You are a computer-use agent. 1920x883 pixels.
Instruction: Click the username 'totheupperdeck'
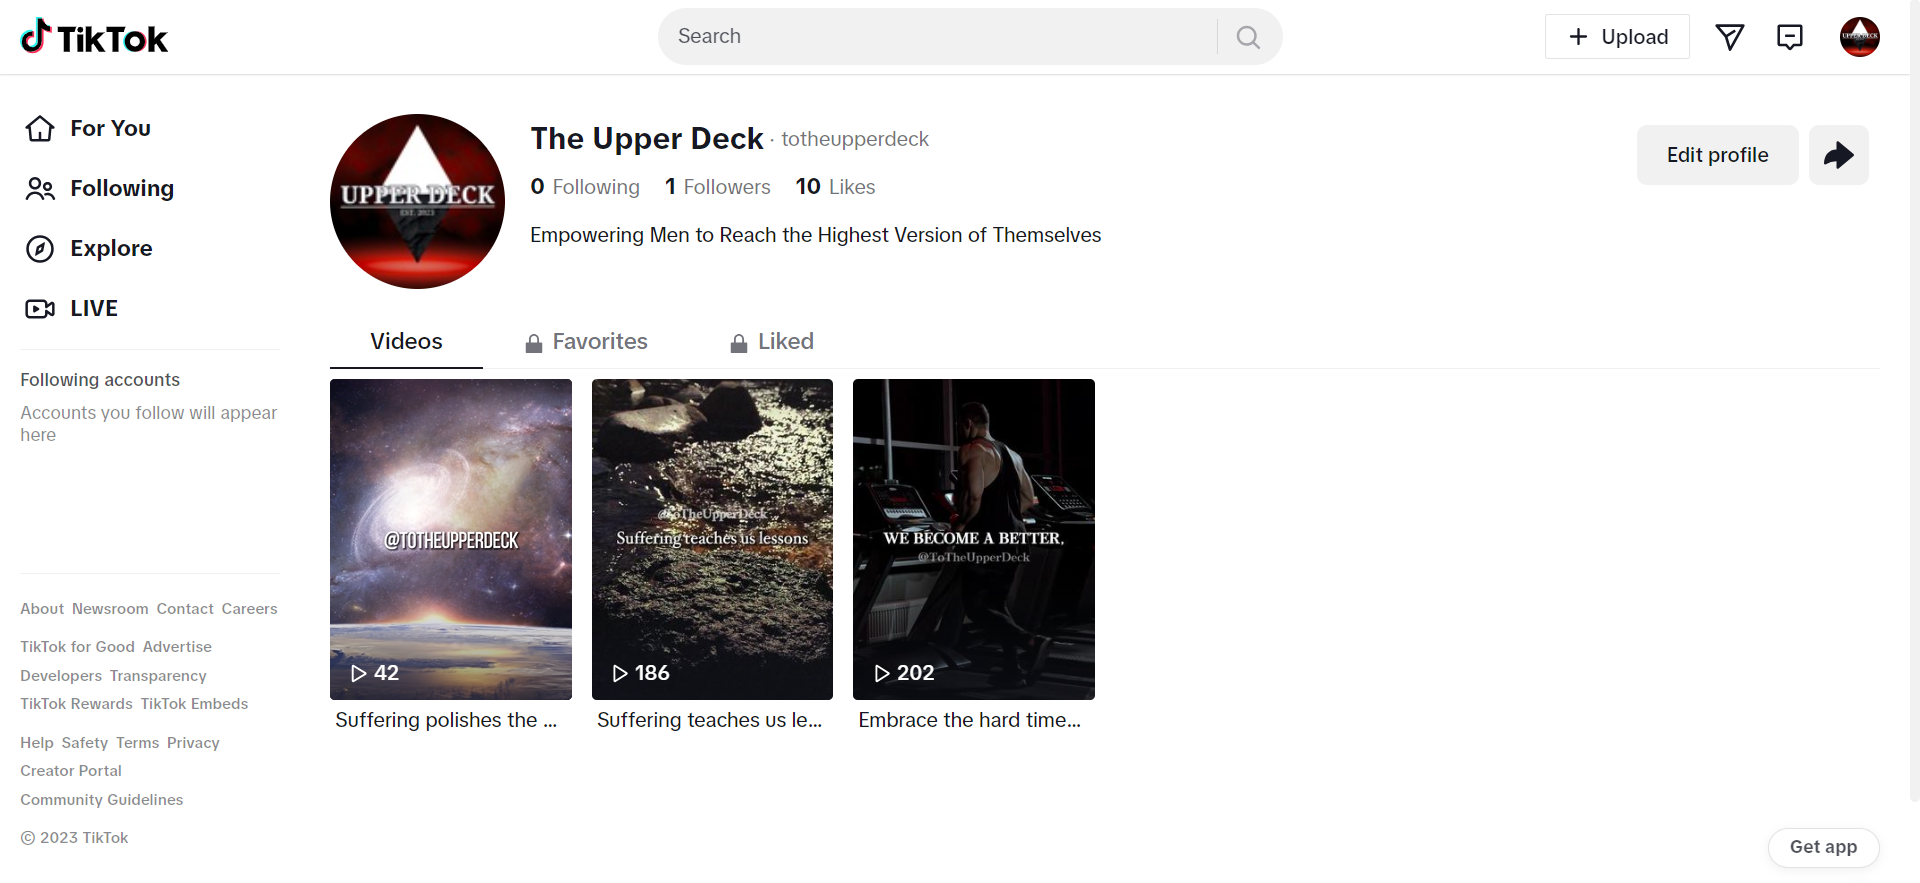click(x=855, y=139)
